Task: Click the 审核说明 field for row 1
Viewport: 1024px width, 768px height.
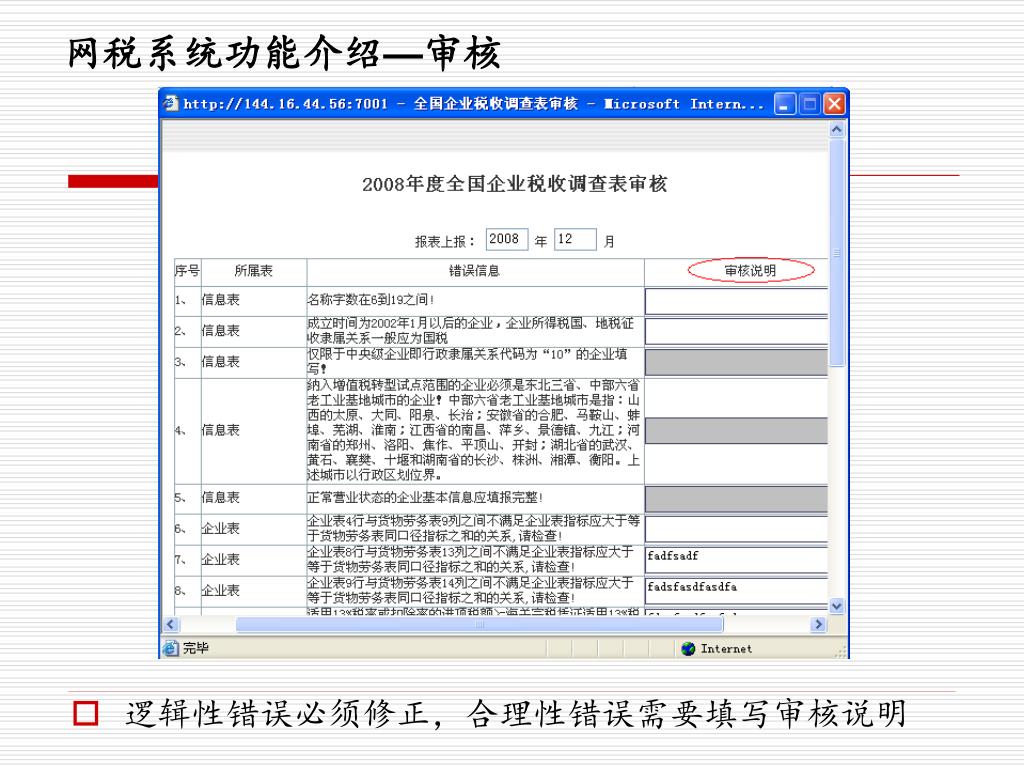Action: [737, 301]
